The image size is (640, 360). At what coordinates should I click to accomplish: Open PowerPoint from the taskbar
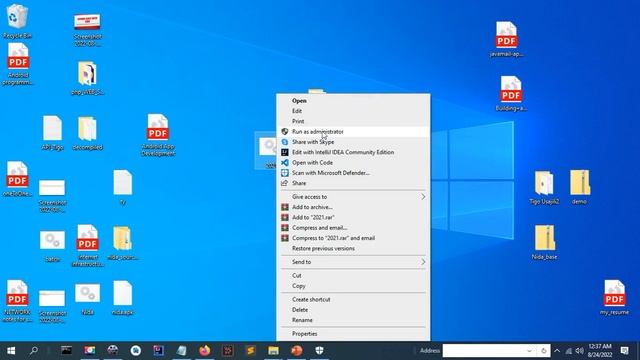[x=297, y=350]
